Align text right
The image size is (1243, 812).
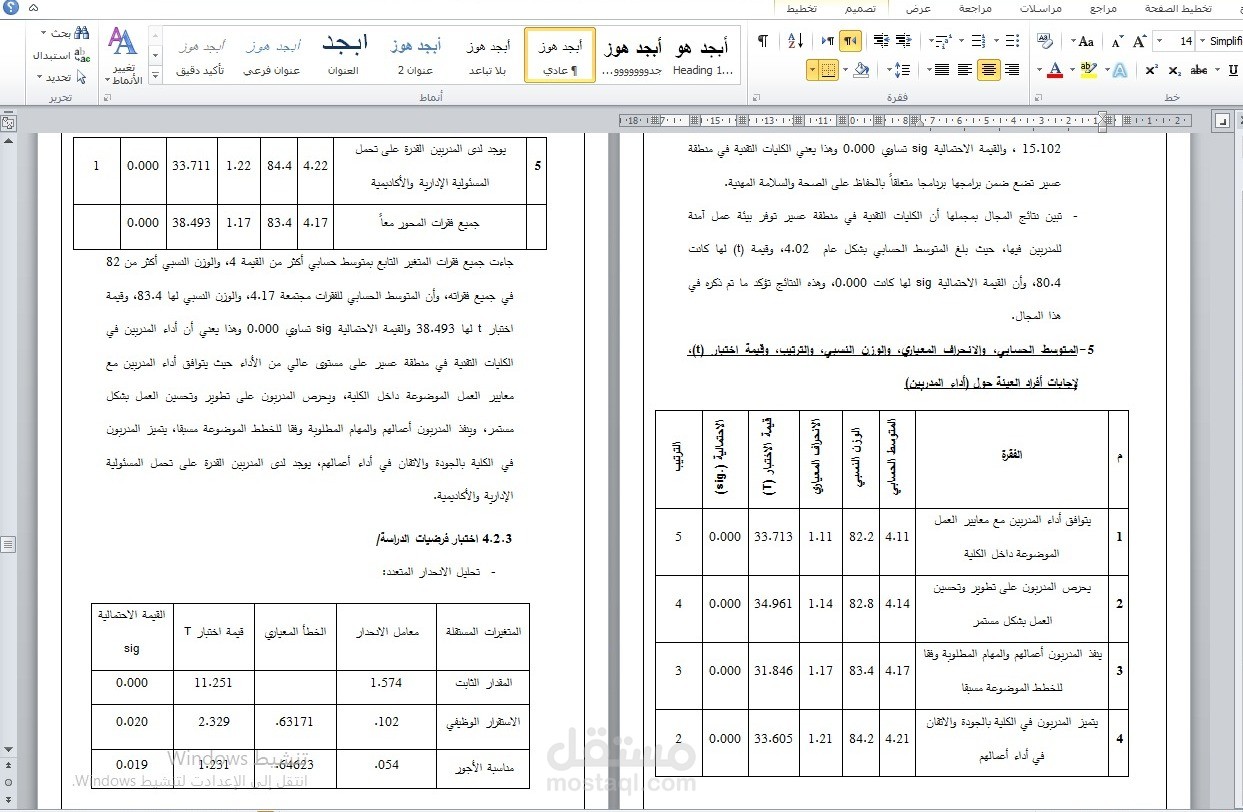click(1012, 70)
